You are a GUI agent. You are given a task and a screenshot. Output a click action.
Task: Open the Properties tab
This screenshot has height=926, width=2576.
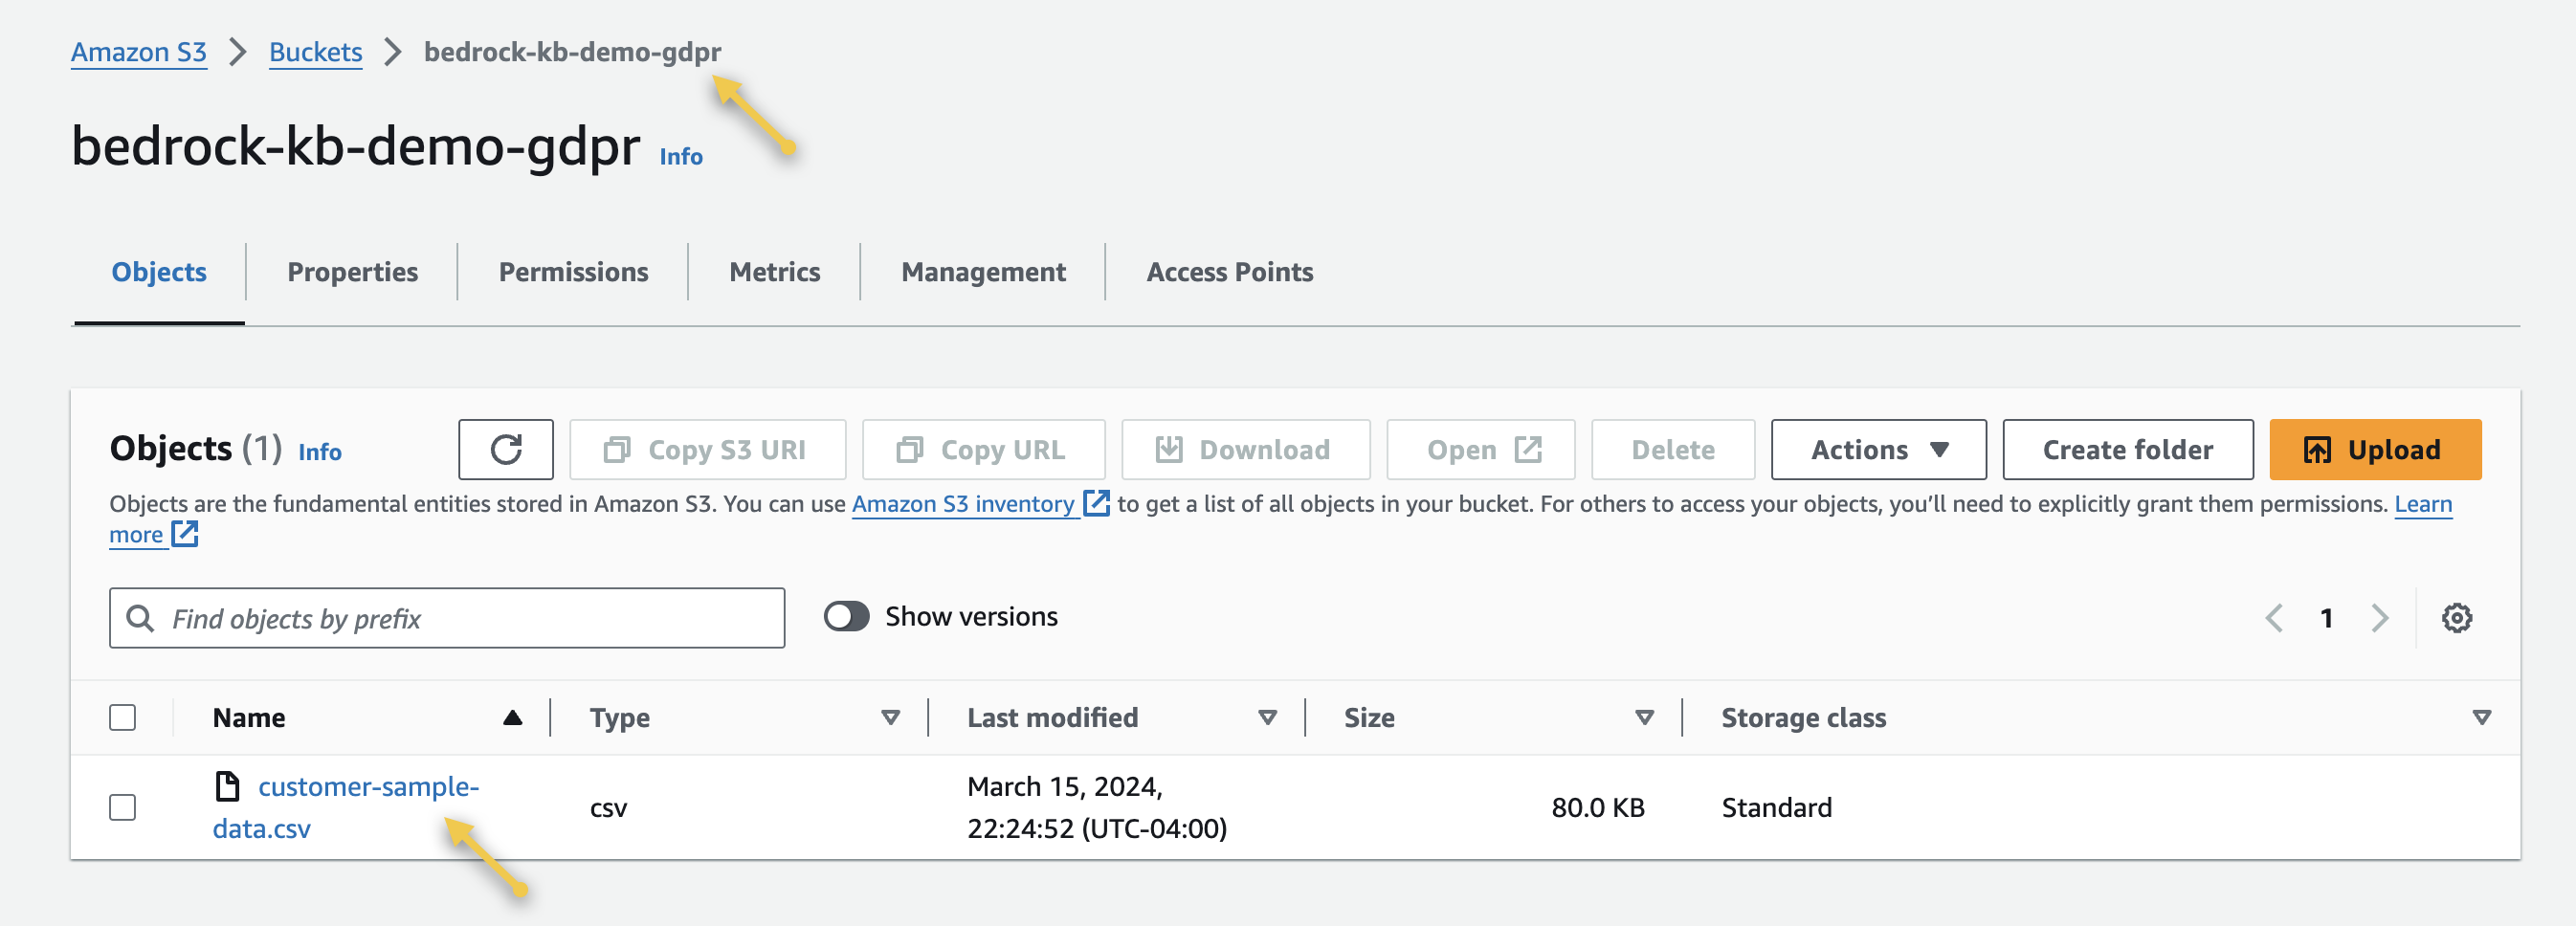click(352, 272)
